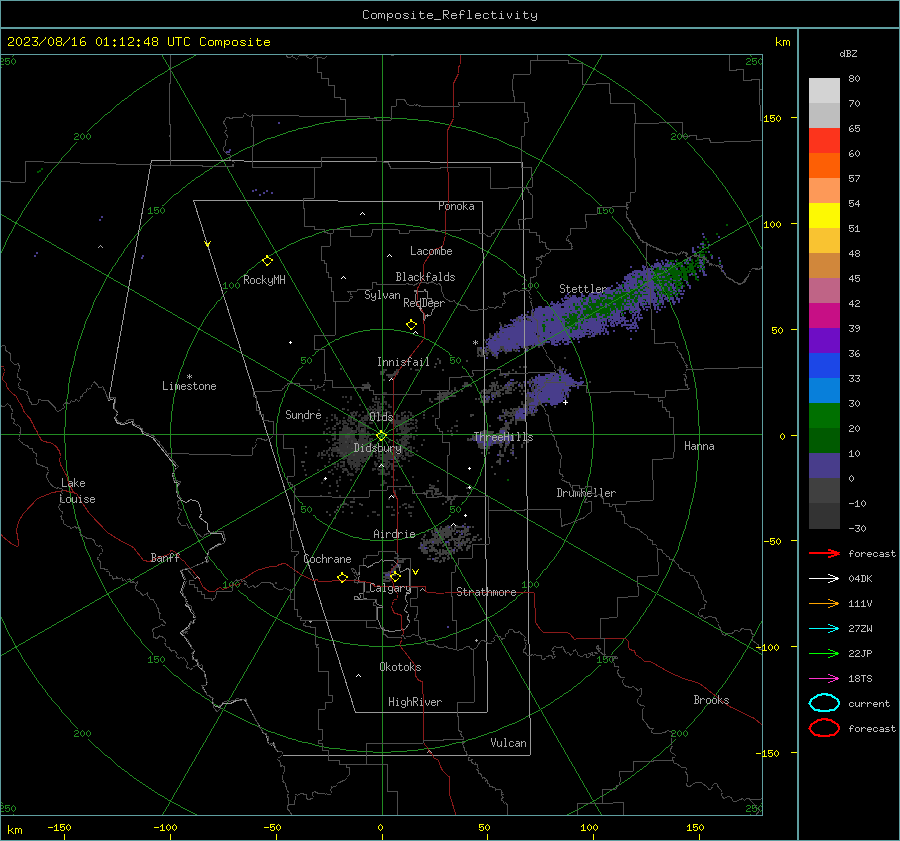Click the cyan 'current' ellipse in legend
Screen dimensions: 900x841
tap(824, 703)
